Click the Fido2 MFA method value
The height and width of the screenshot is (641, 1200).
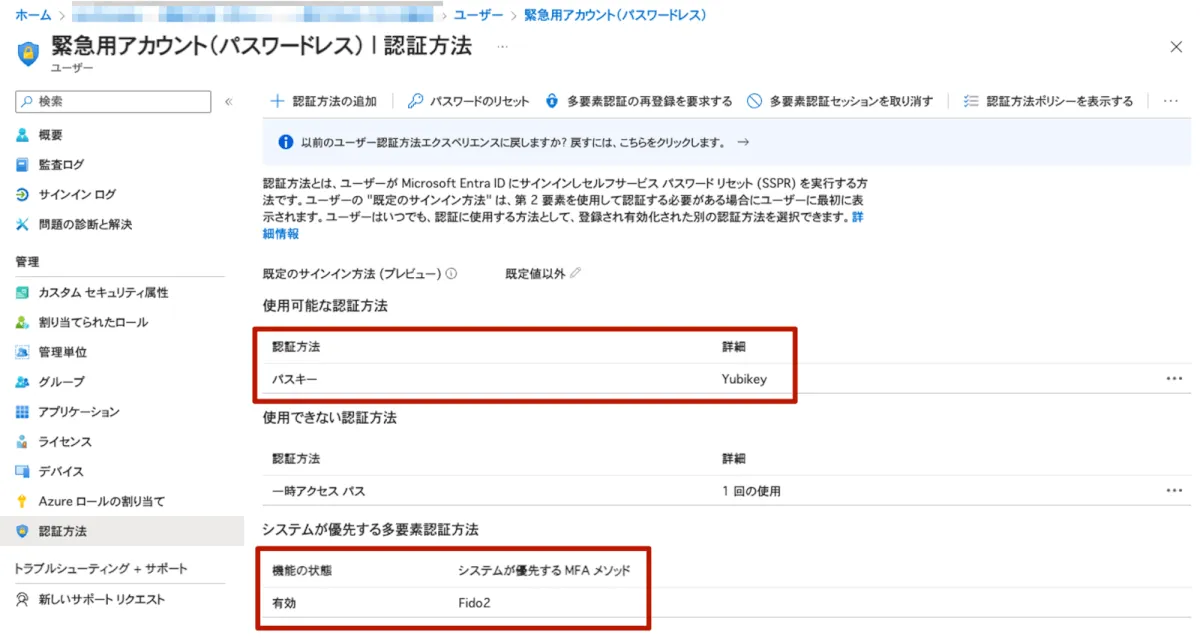pos(474,603)
